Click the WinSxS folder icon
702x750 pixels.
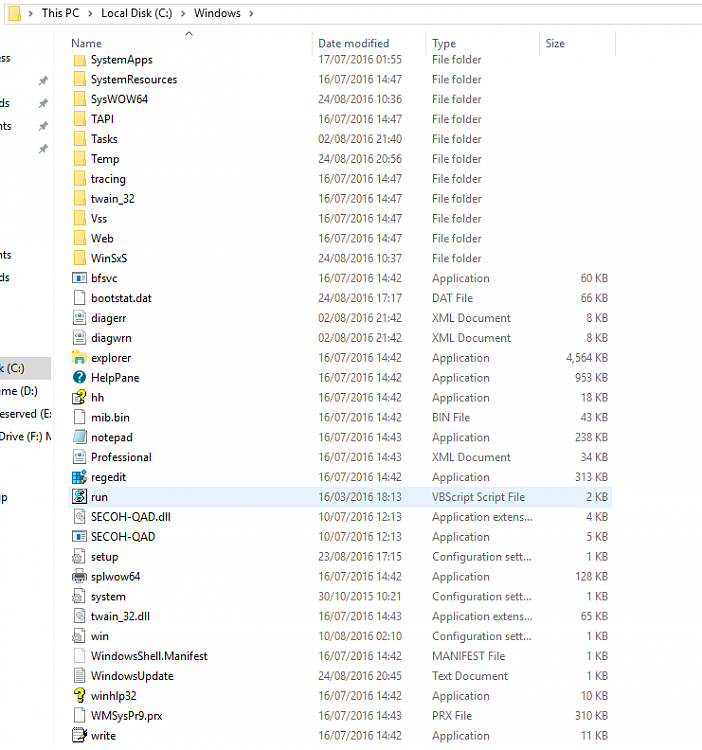80,258
